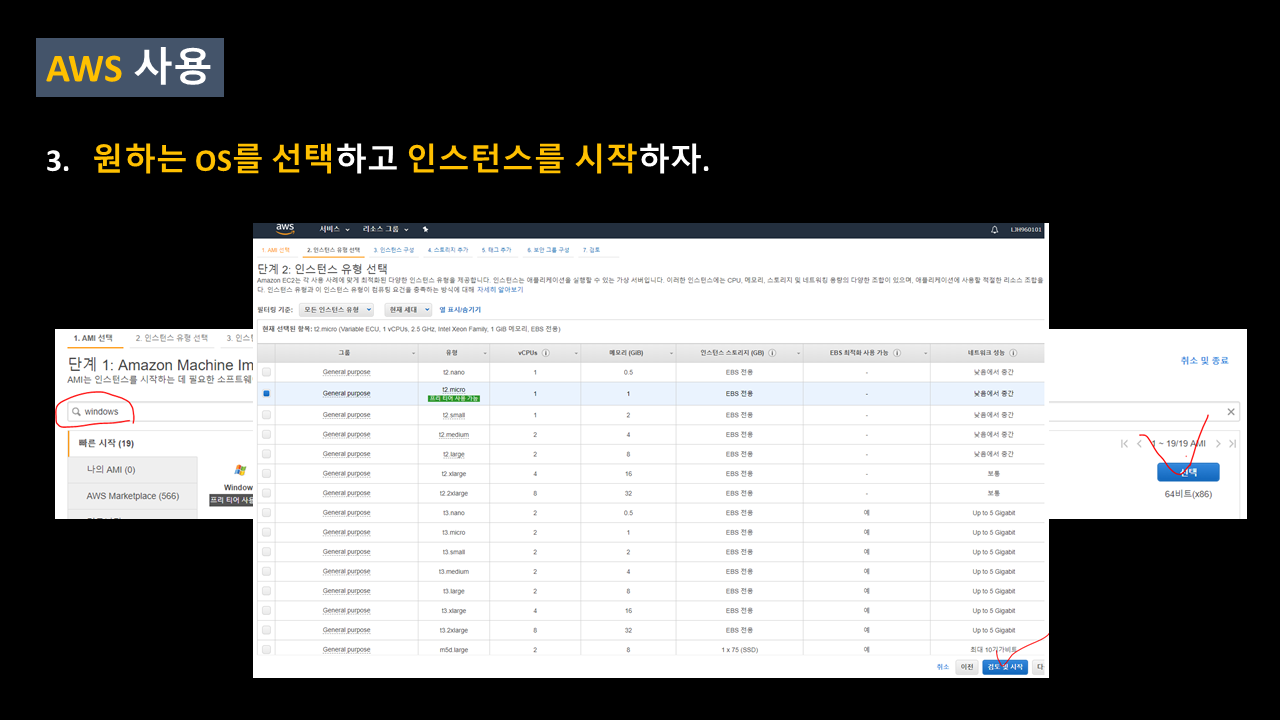Click General purpose in the t2.nano row
1280x720 pixels.
(x=346, y=372)
